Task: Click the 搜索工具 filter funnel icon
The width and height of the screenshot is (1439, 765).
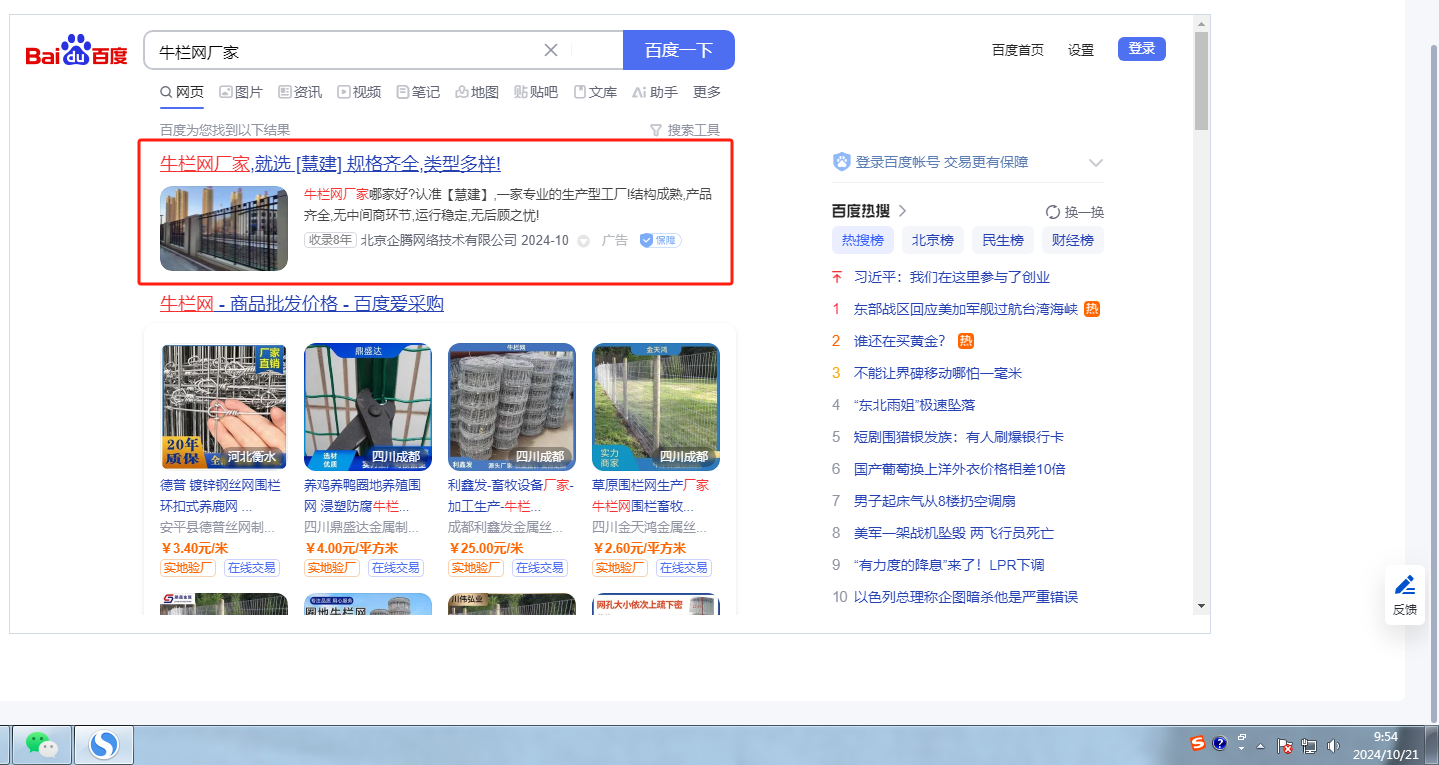Action: click(656, 130)
